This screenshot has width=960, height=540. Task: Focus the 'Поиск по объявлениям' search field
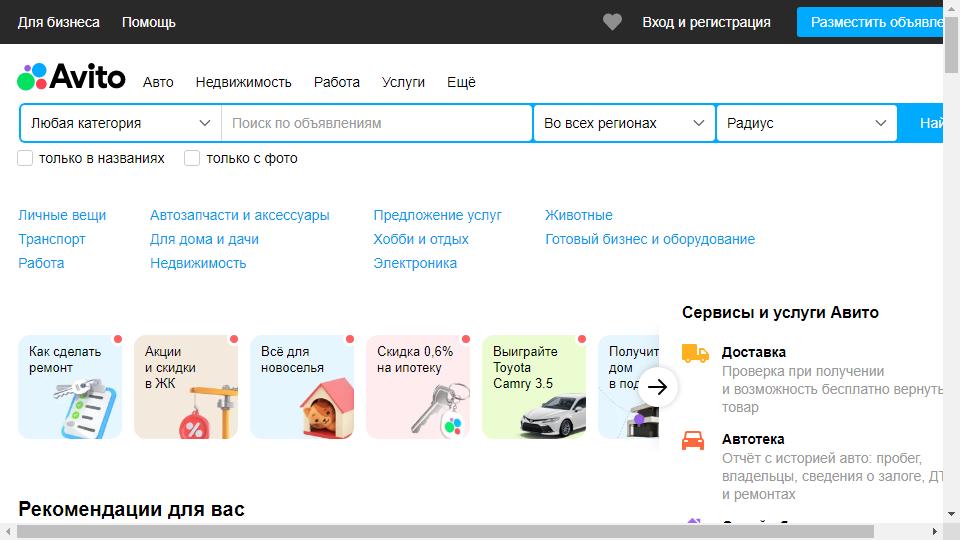click(x=377, y=123)
